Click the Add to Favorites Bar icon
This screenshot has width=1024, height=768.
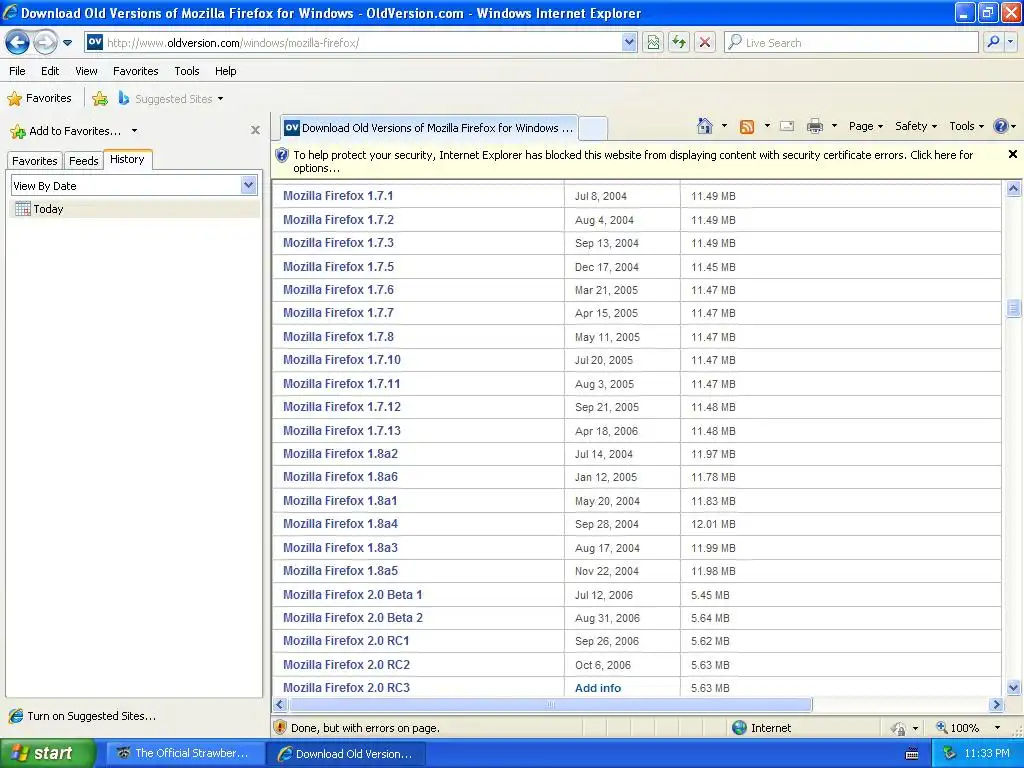100,99
